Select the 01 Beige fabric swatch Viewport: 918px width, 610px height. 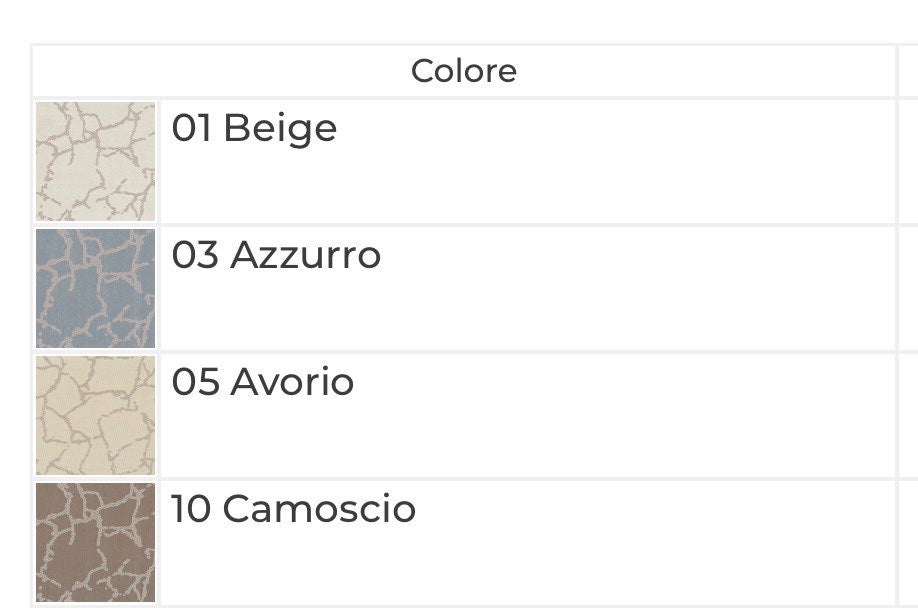point(95,162)
